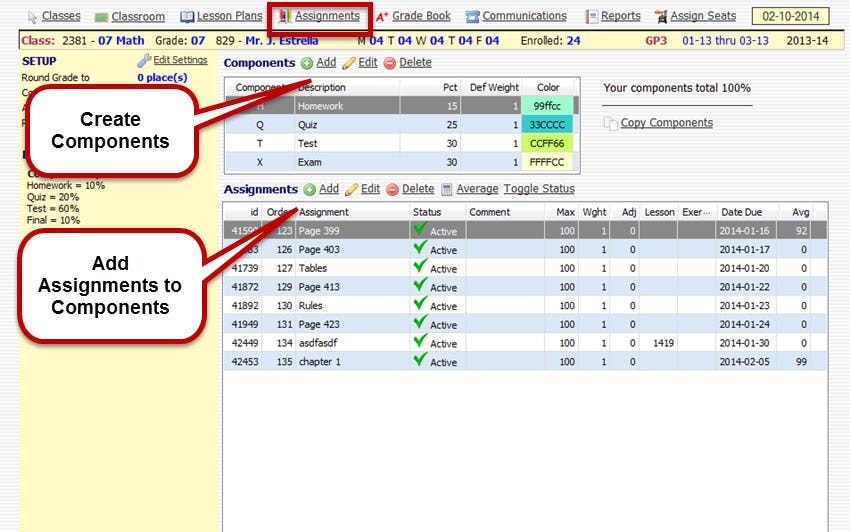Select the CCFF66 Test color swatch
The image size is (850, 532).
(547, 143)
